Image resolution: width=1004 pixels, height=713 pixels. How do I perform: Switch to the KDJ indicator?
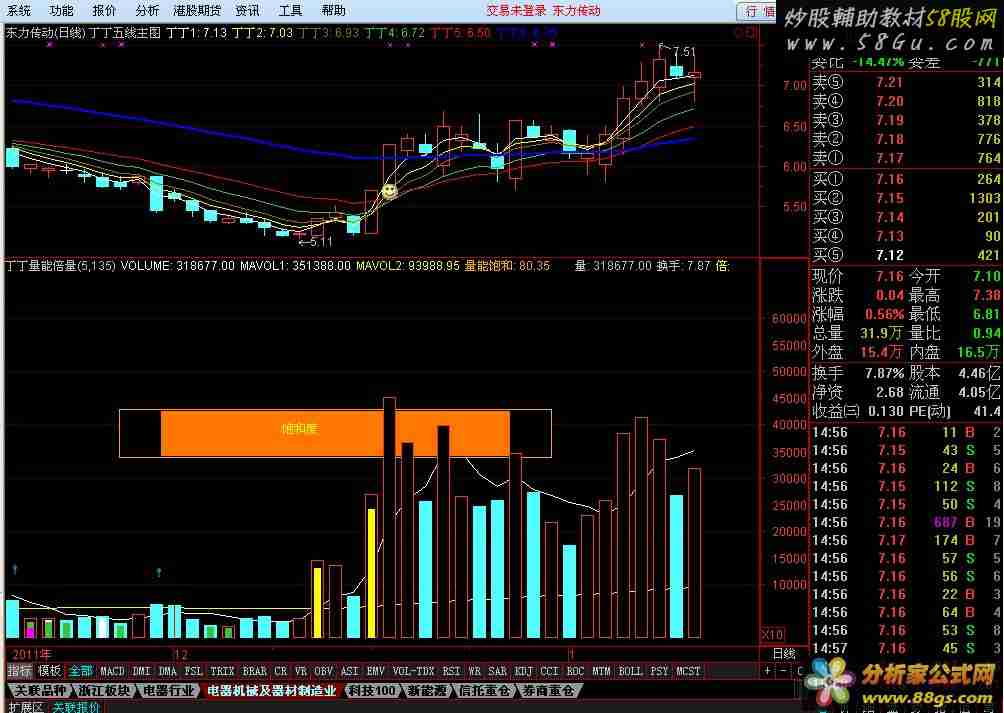point(524,671)
